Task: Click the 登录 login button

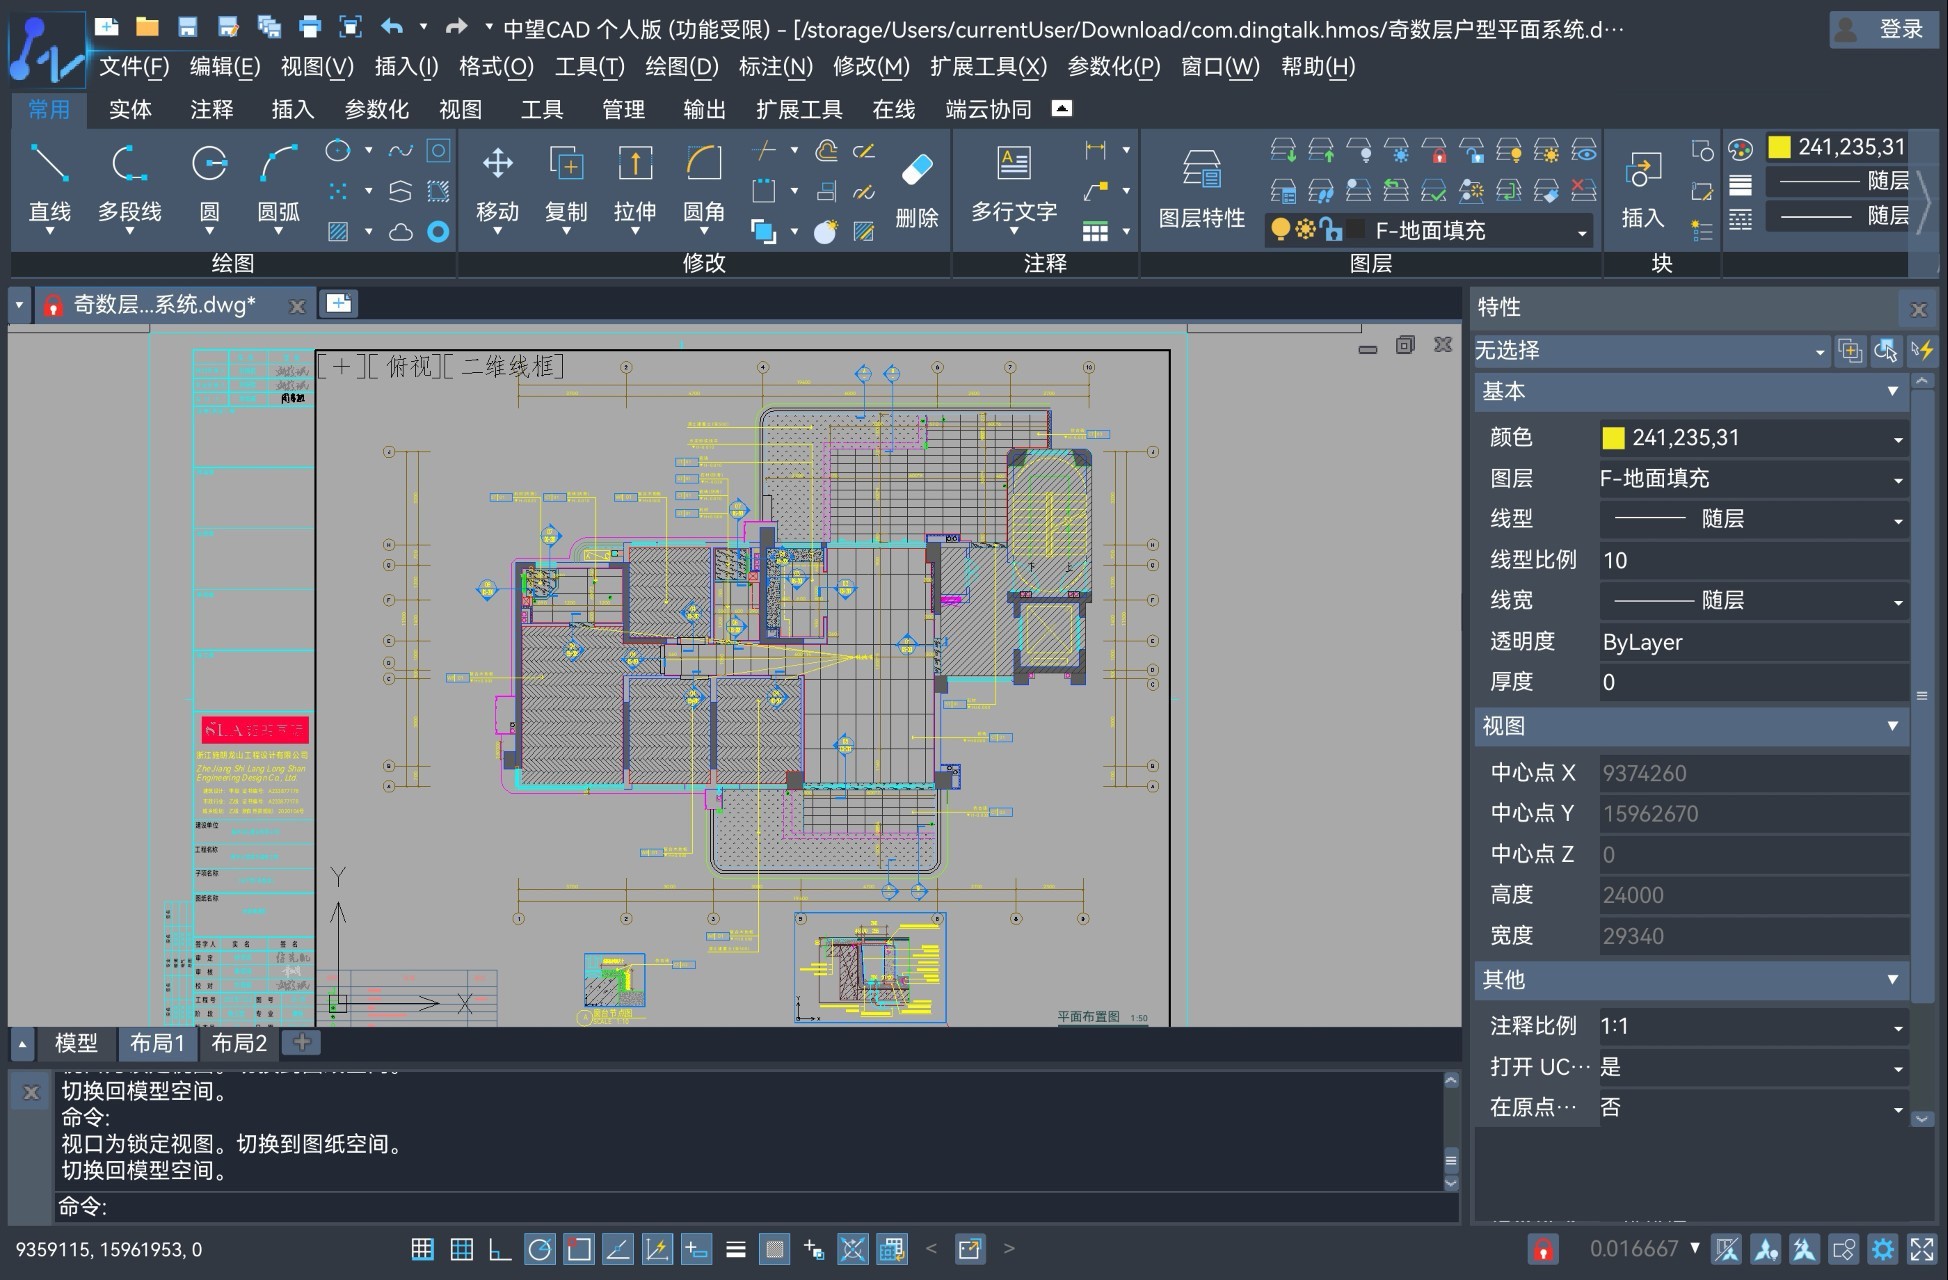Action: [1882, 29]
